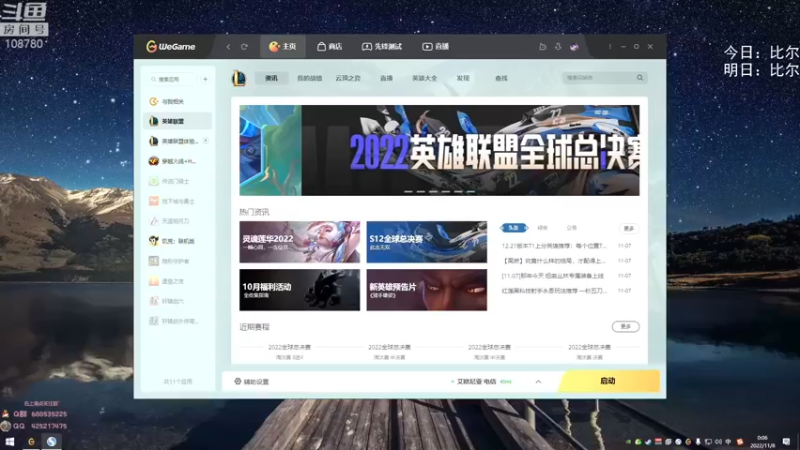The width and height of the screenshot is (800, 450).
Task: Switch to the 云顶之弈 tab
Action: click(x=348, y=78)
